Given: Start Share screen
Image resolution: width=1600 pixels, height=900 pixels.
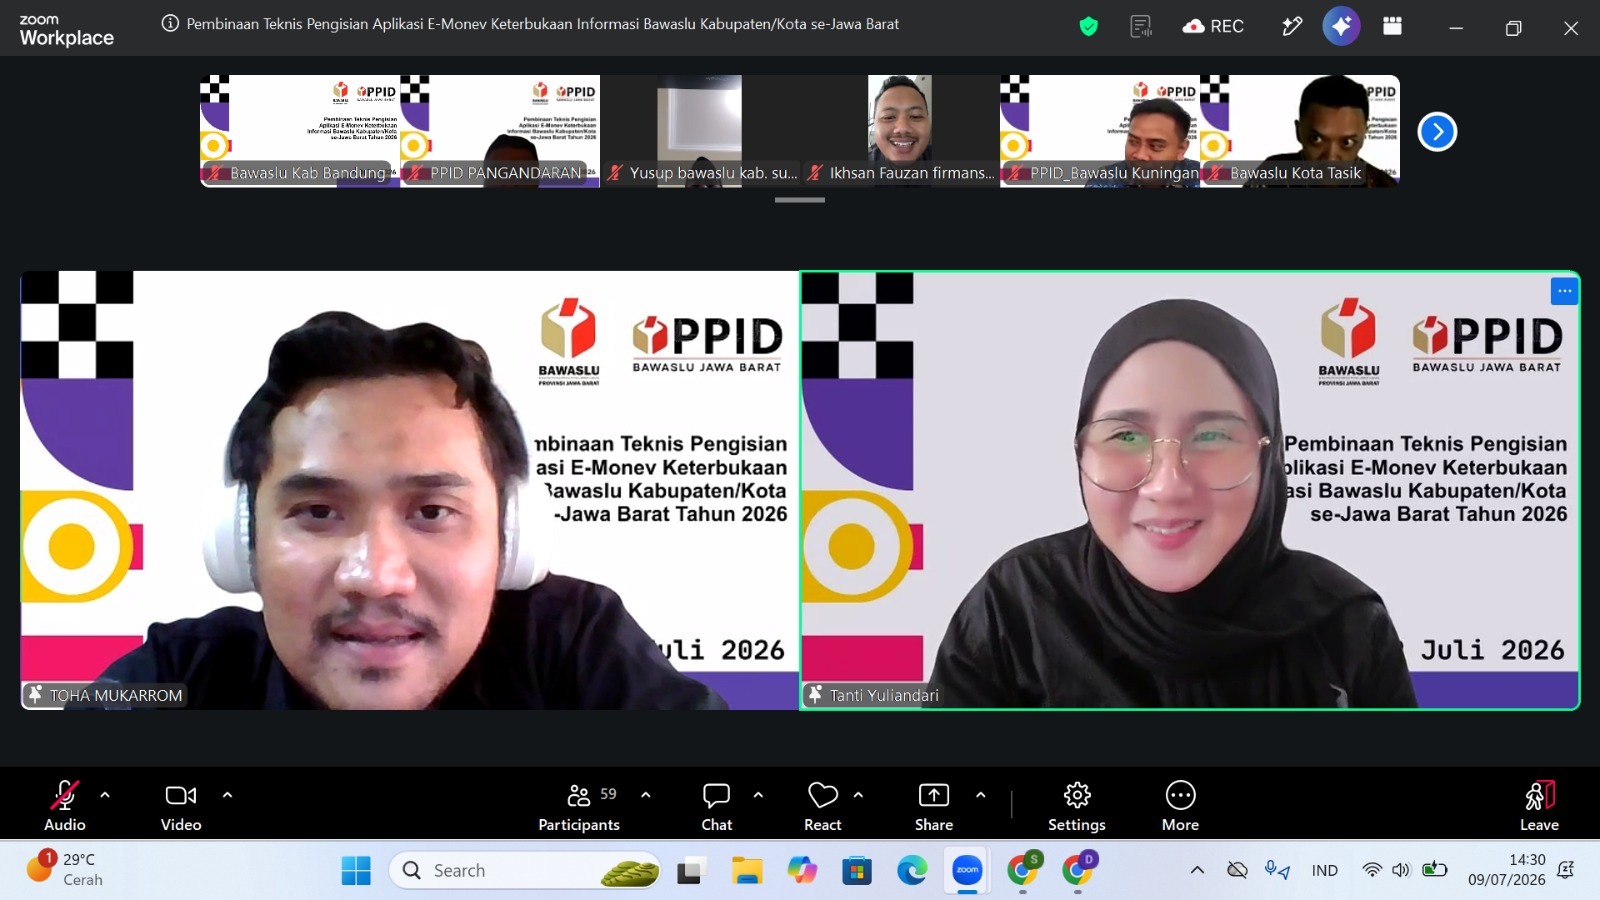Looking at the screenshot, I should (934, 805).
